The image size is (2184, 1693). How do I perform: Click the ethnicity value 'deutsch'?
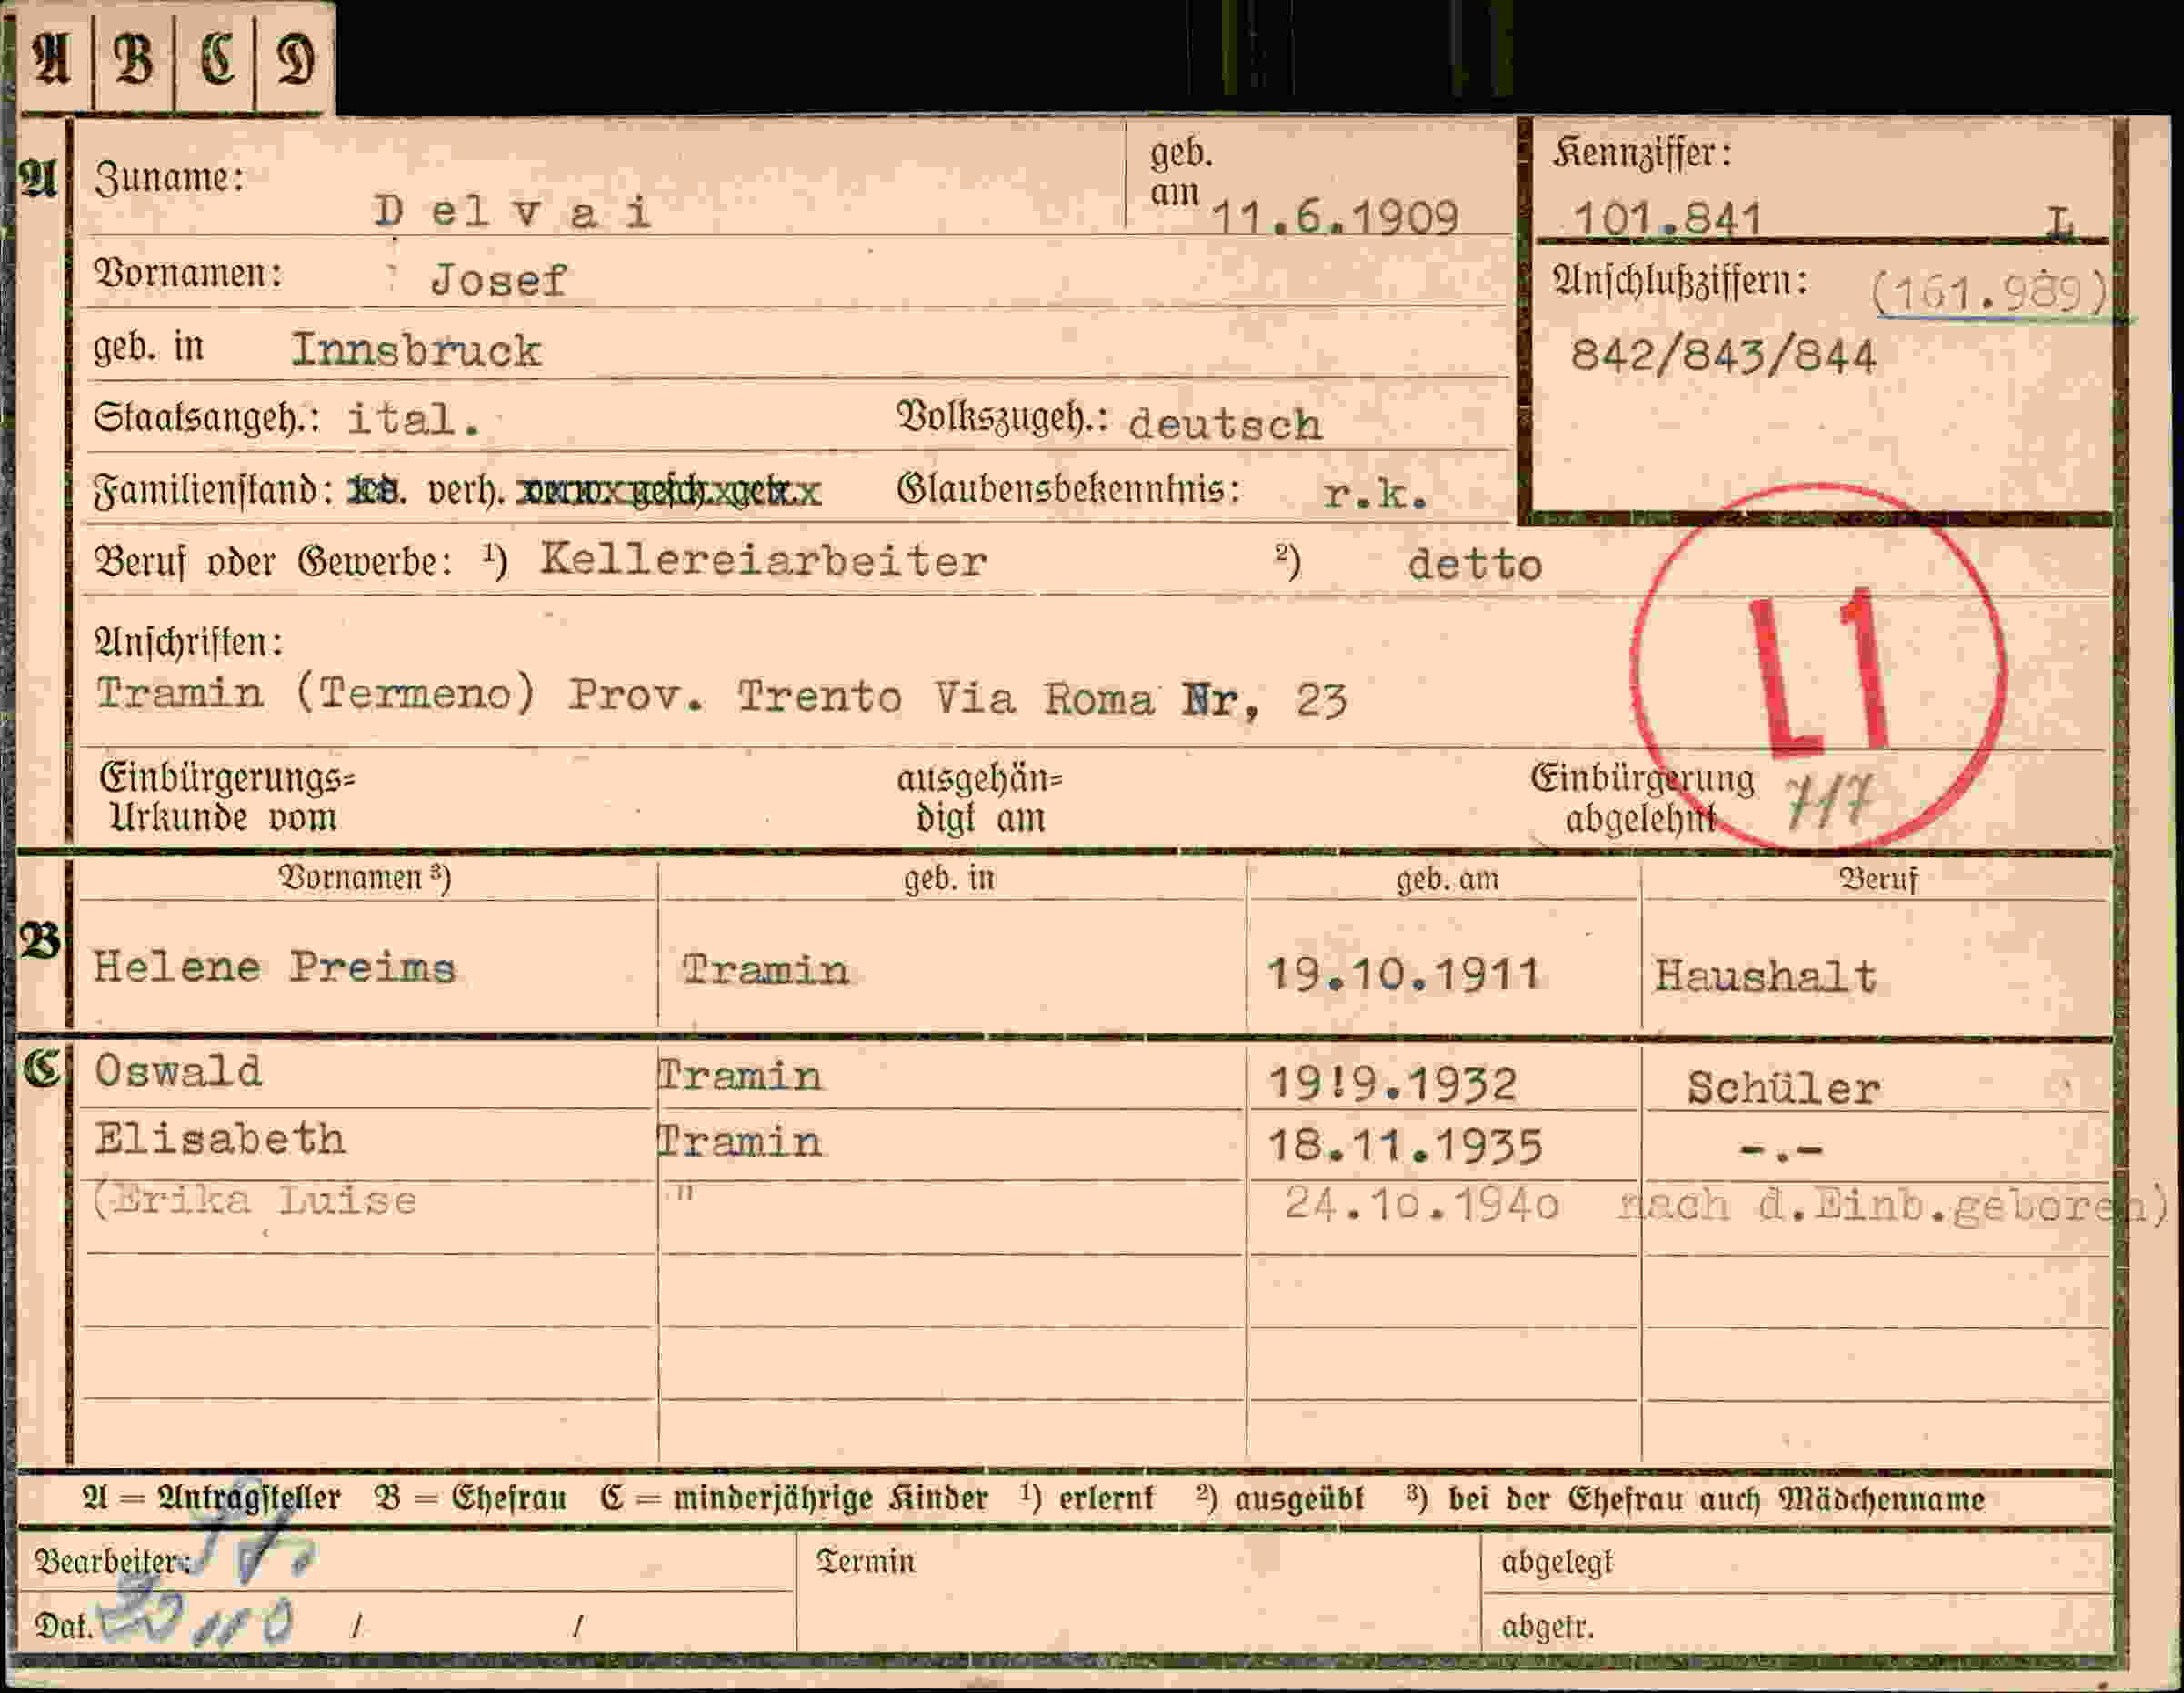[x=1225, y=425]
